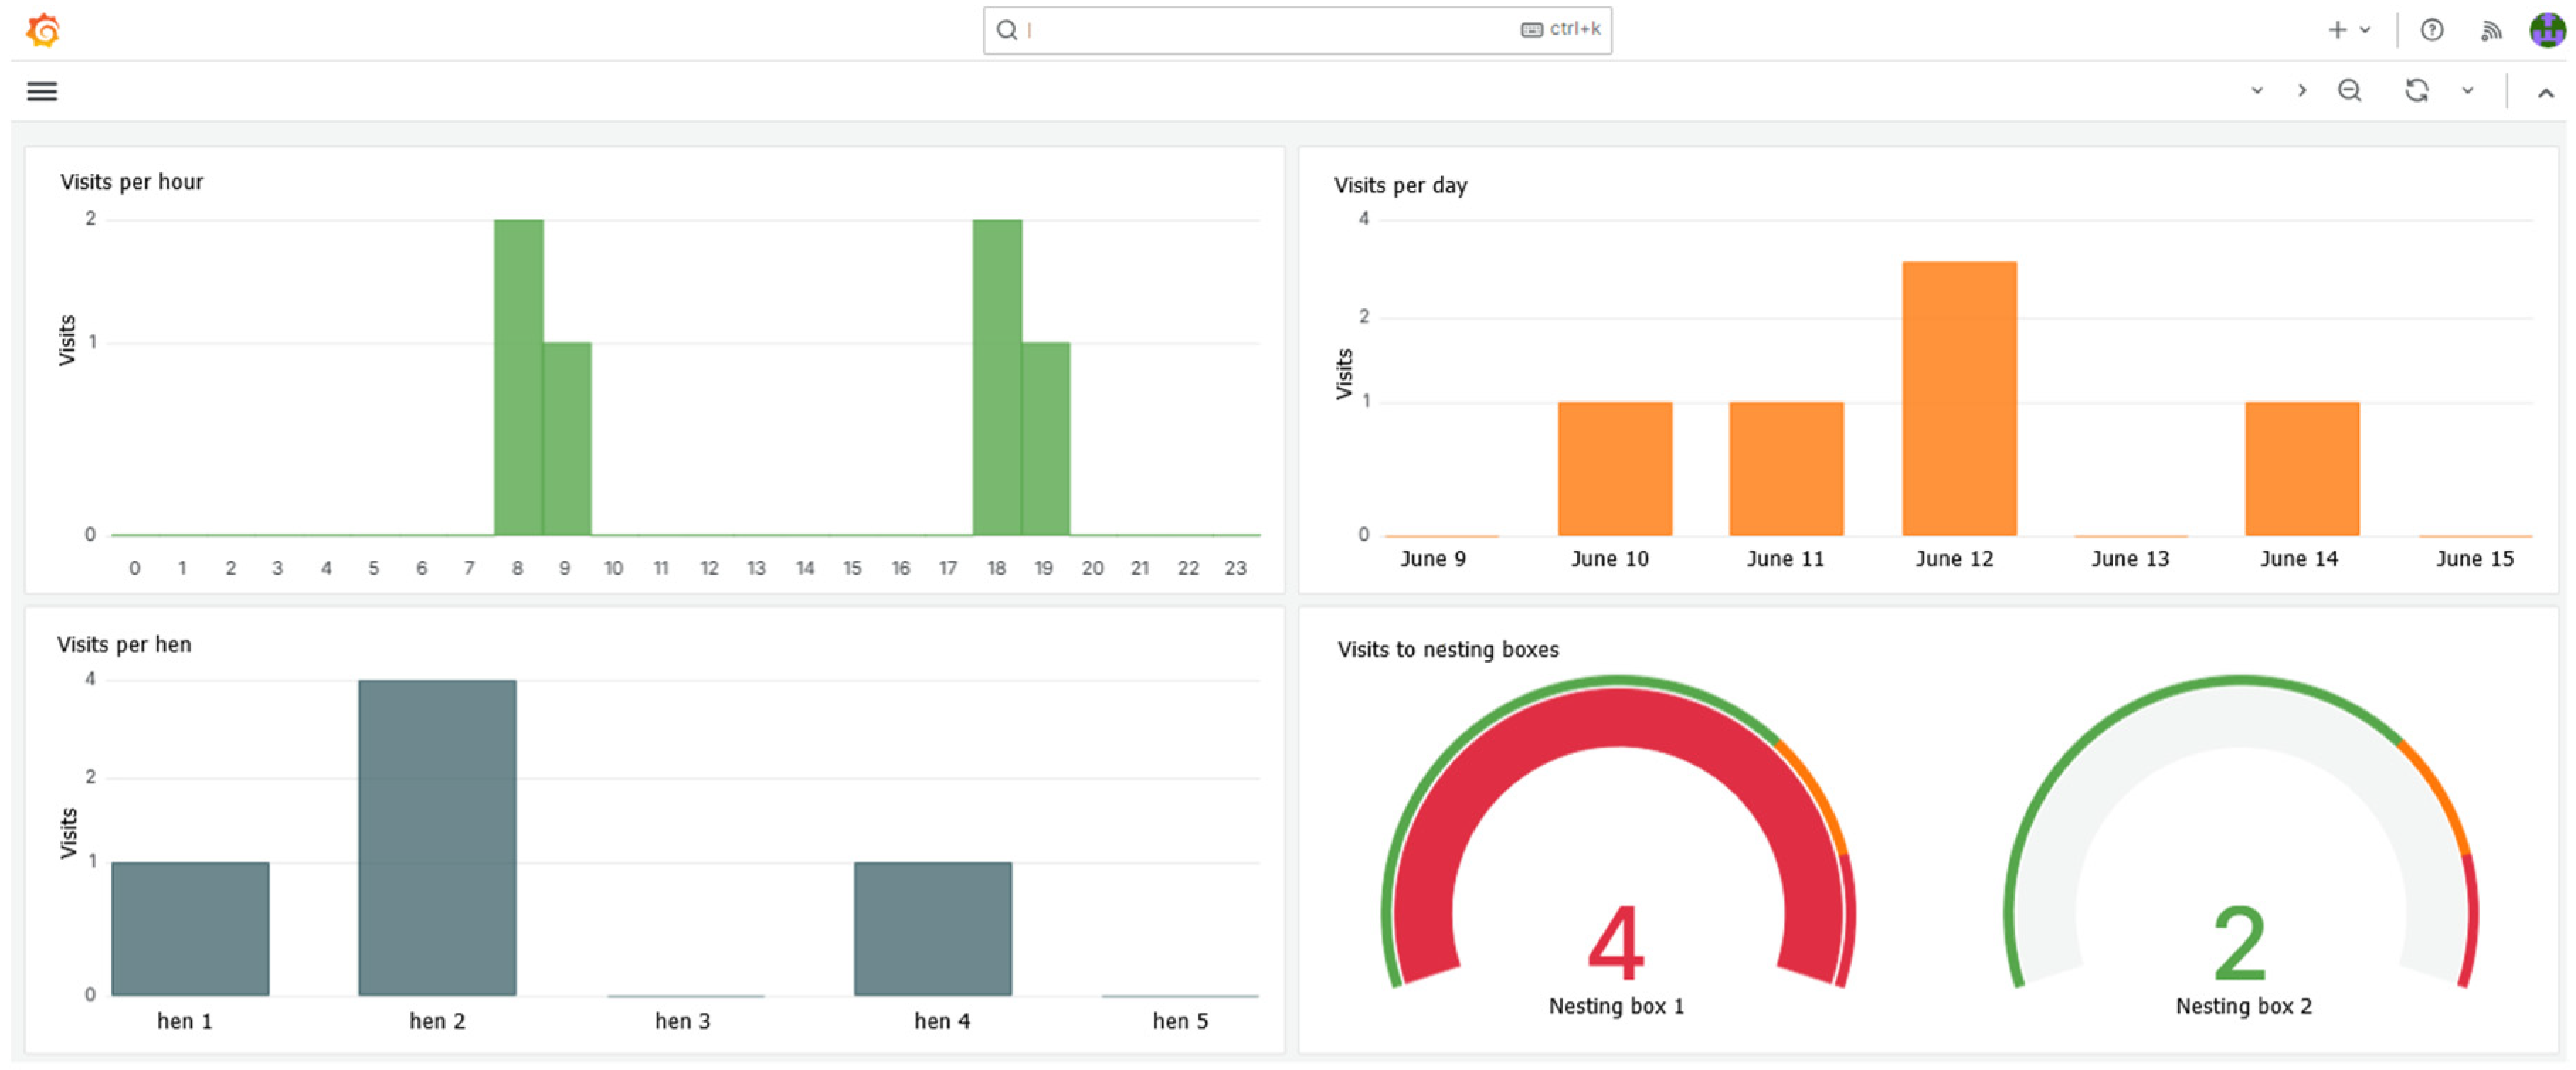
Task: Click the Visits per hour panel title
Action: [x=131, y=182]
